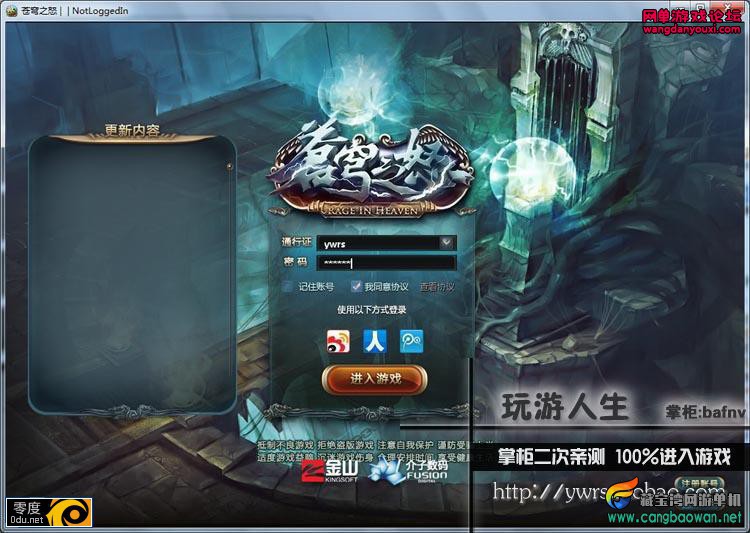This screenshot has width=750, height=533.
Task: Log in with Renren icon
Action: (375, 341)
